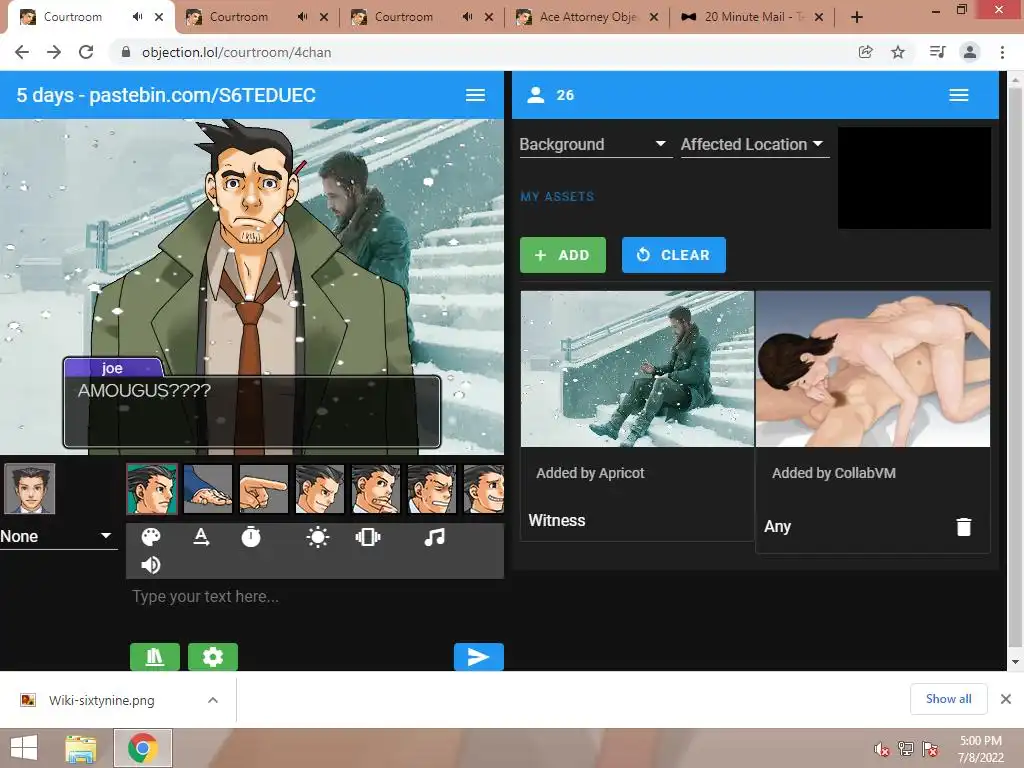Click the green ADD button

563,255
